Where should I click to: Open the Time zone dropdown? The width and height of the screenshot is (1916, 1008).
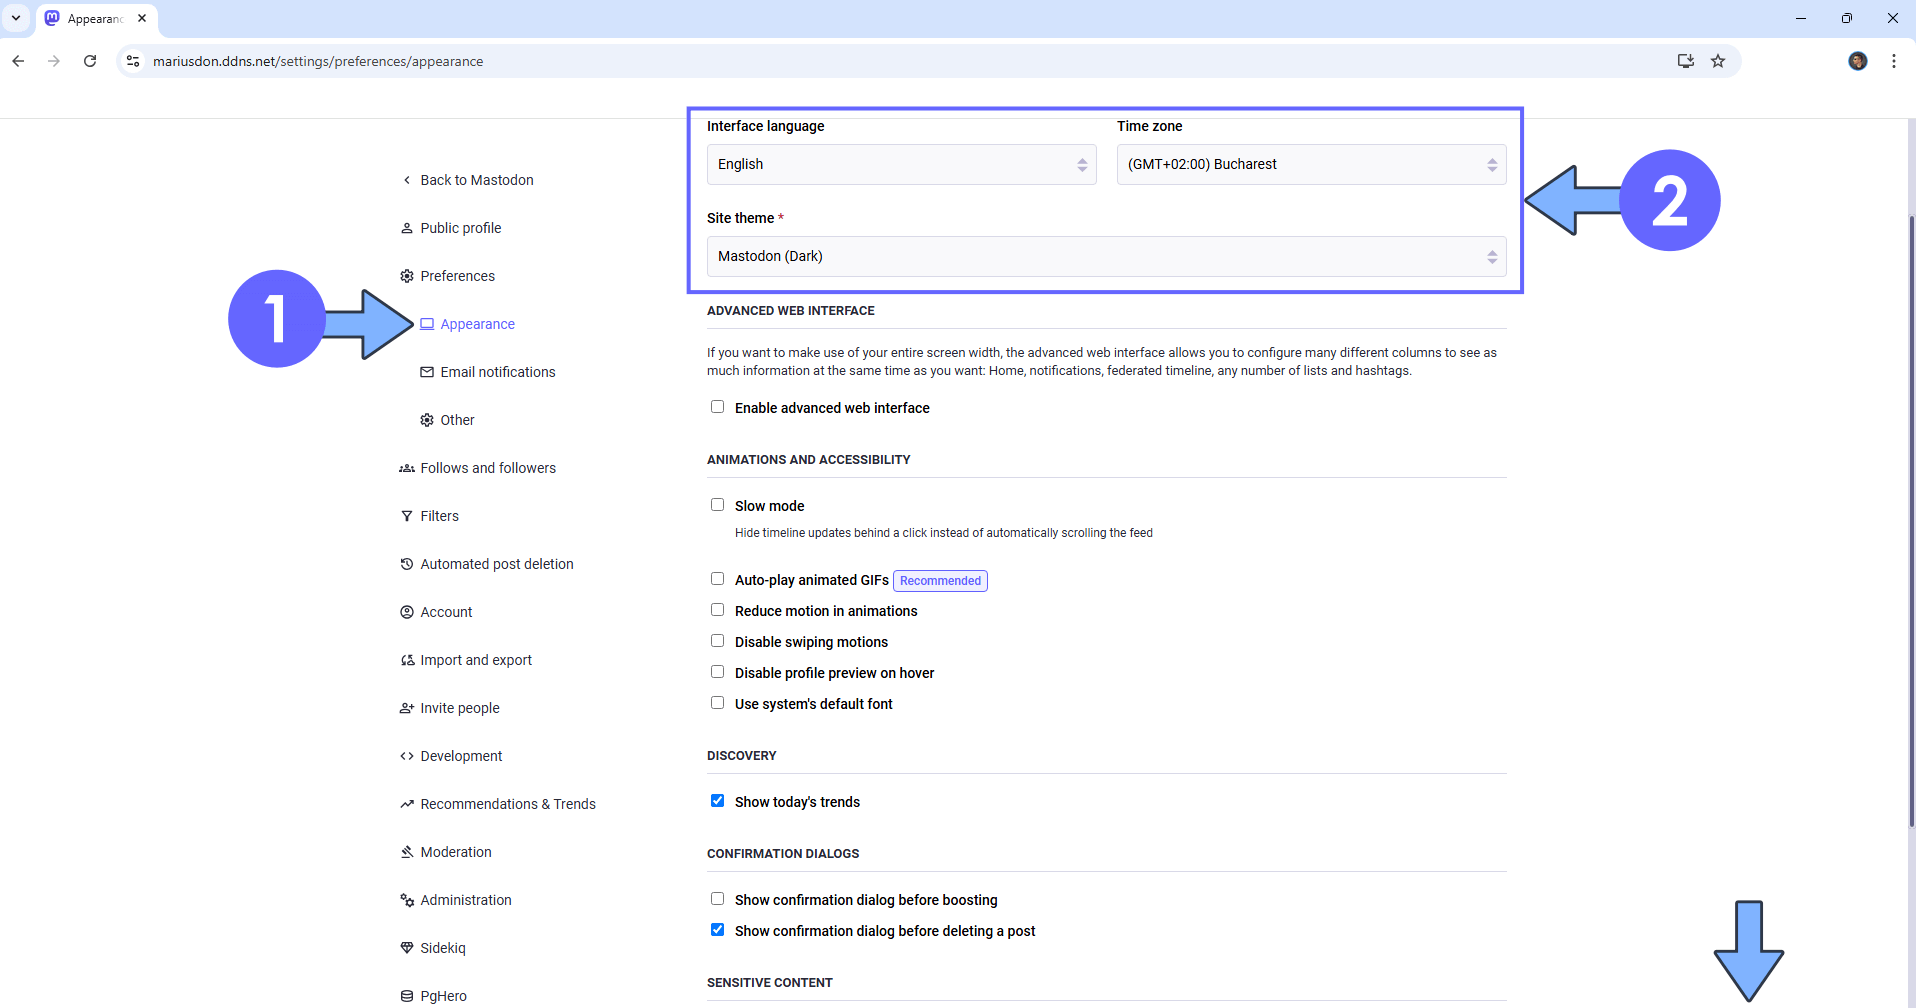(1312, 165)
